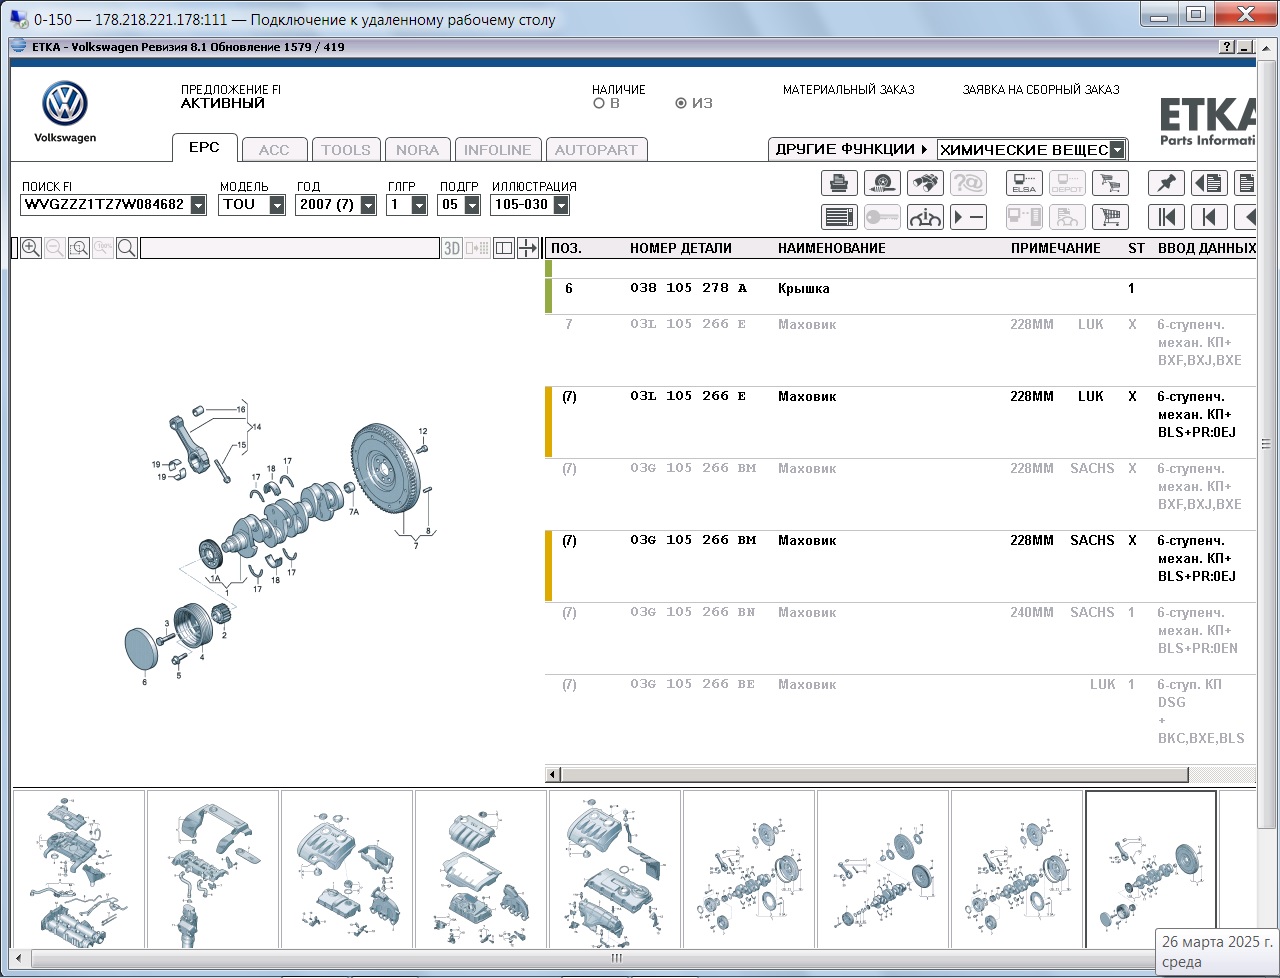Select the 'ИЗ' availability radio button
1280x978 pixels.
click(681, 103)
